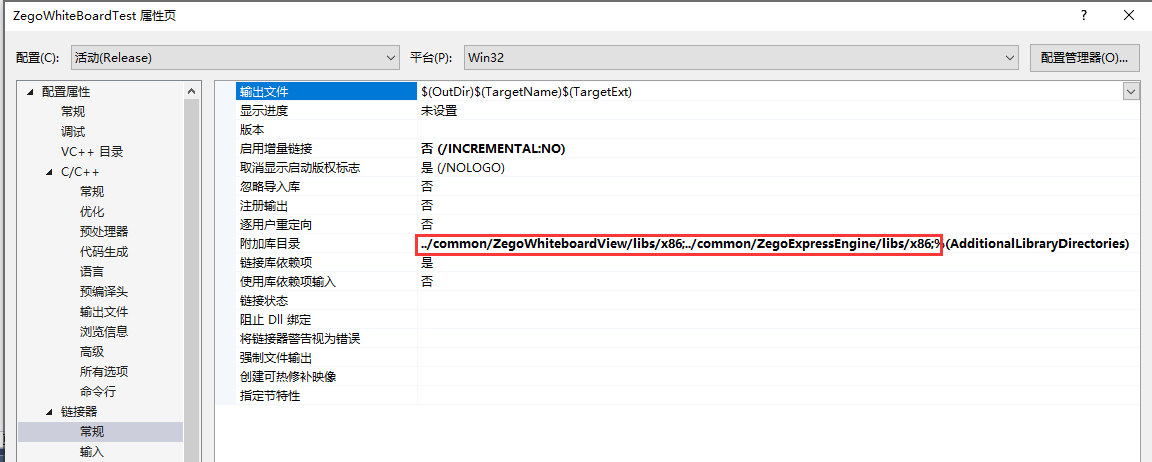The image size is (1152, 462).
Task: Collapse the 配置属性 tree node
Action: (x=30, y=92)
